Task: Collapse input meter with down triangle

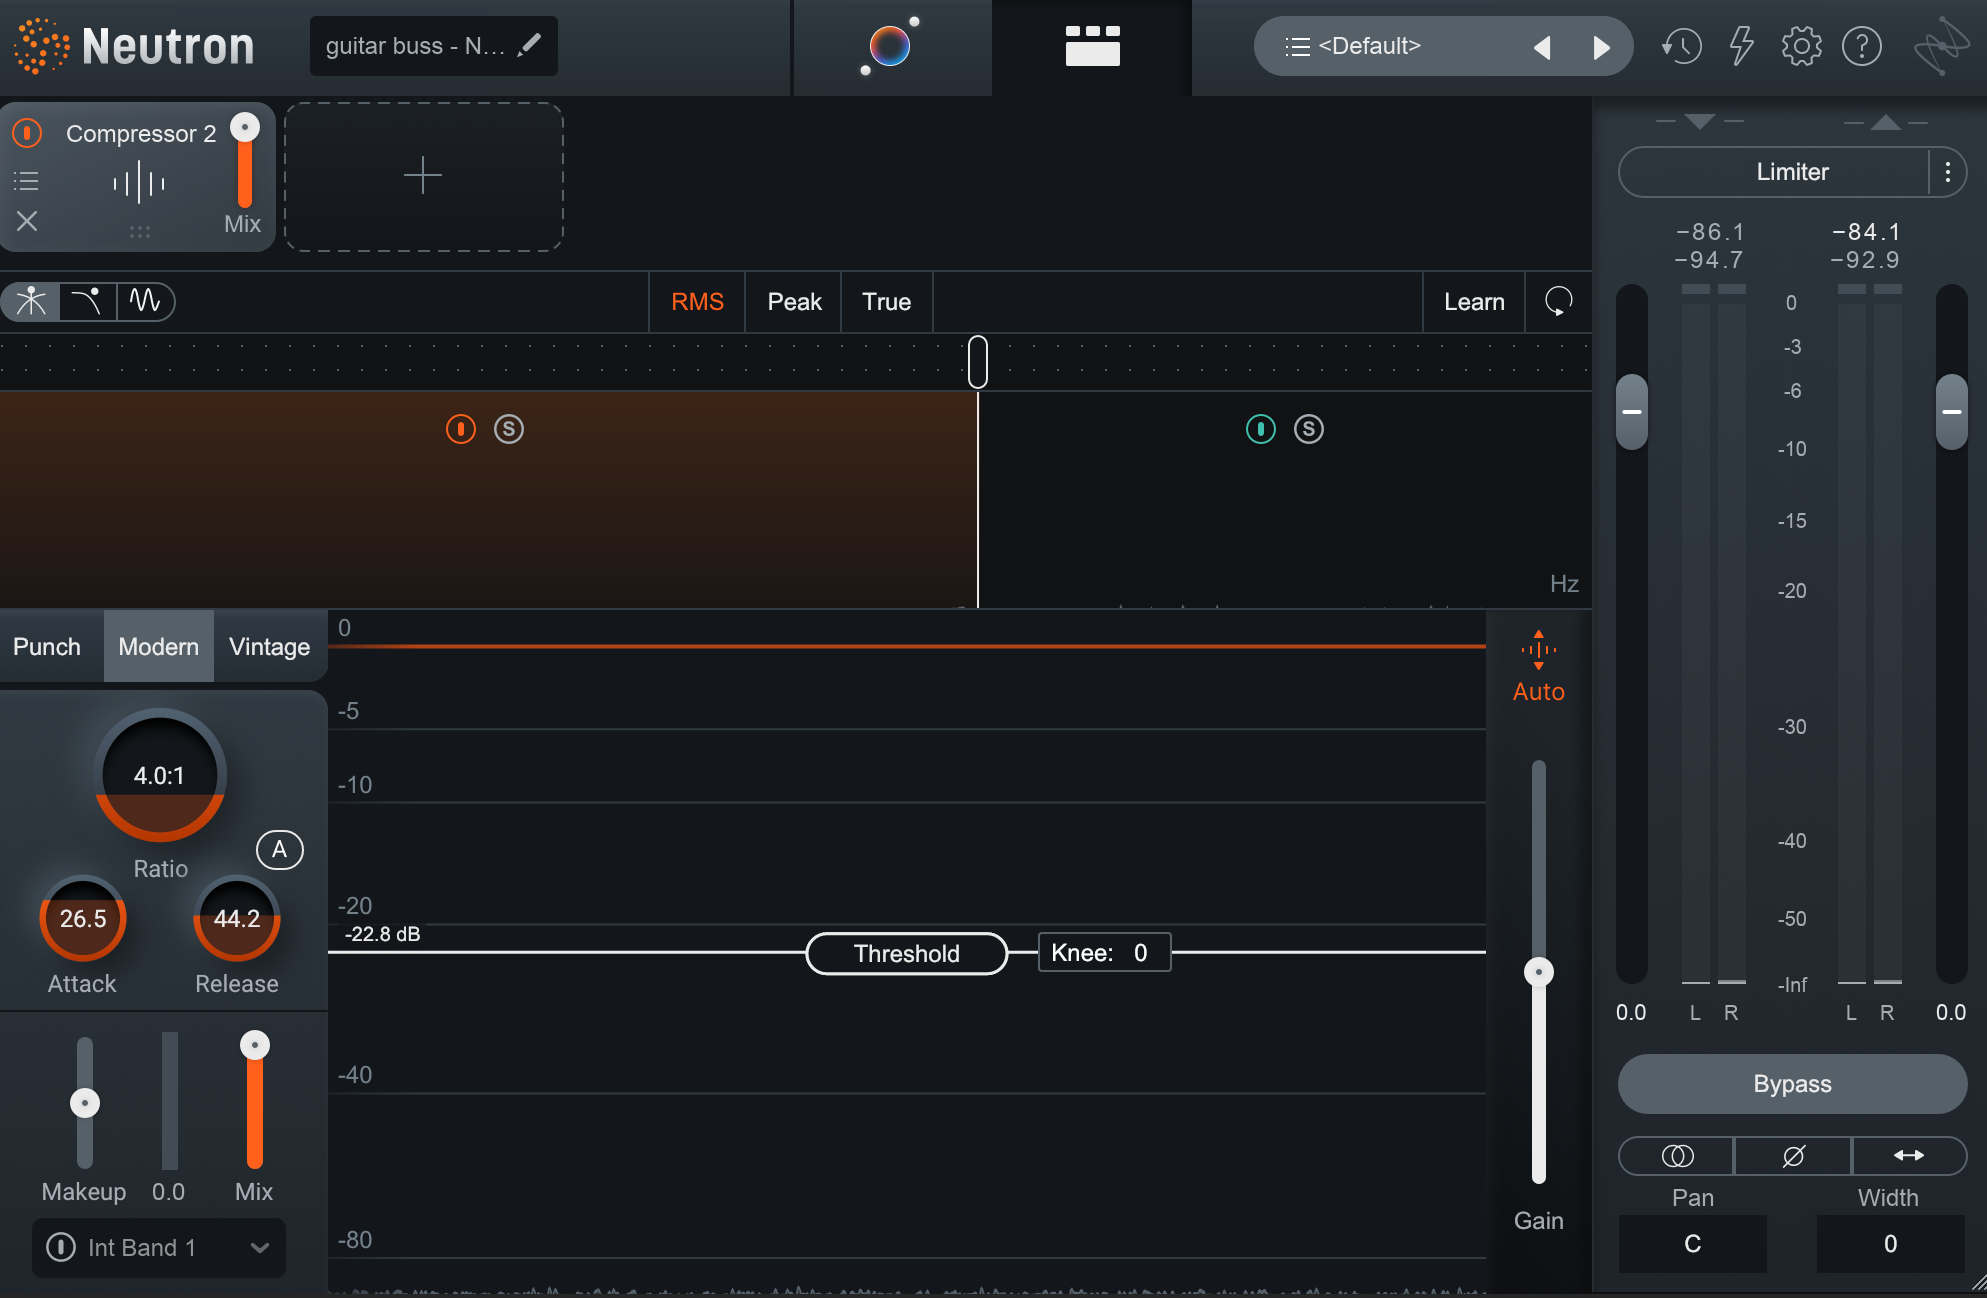Action: pyautogui.click(x=1699, y=122)
